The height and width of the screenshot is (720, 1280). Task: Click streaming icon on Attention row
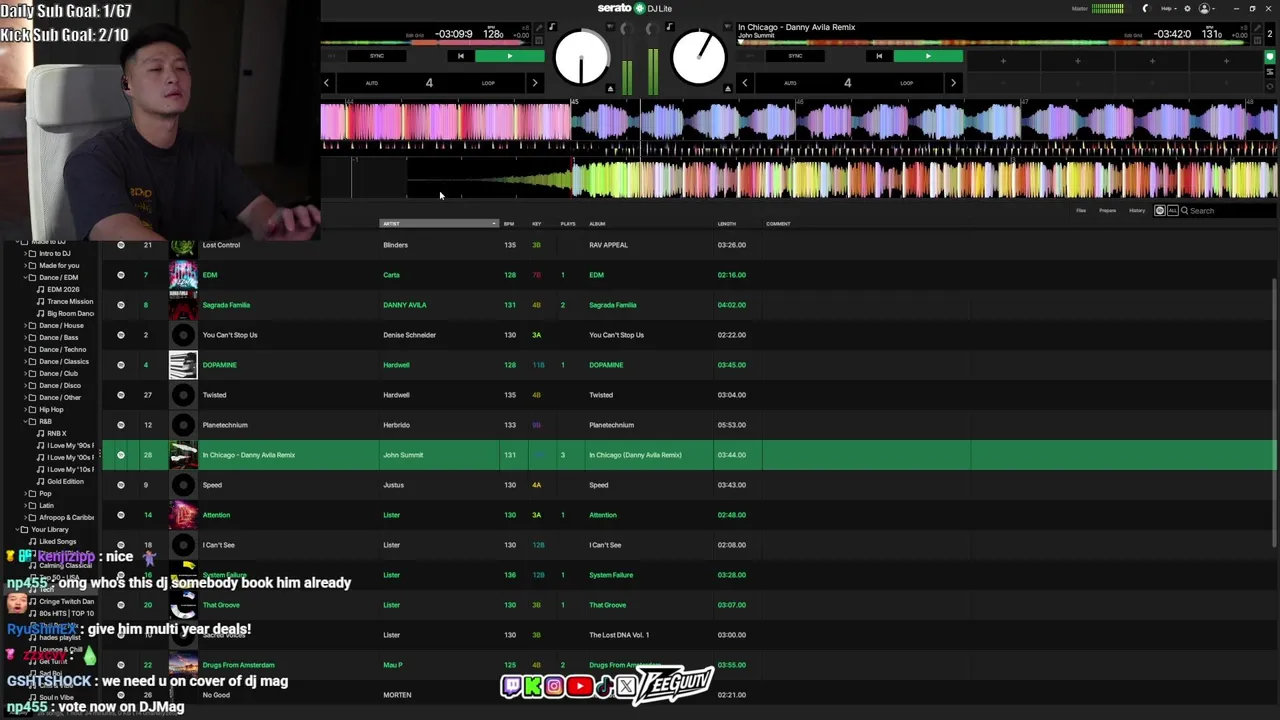click(x=121, y=515)
